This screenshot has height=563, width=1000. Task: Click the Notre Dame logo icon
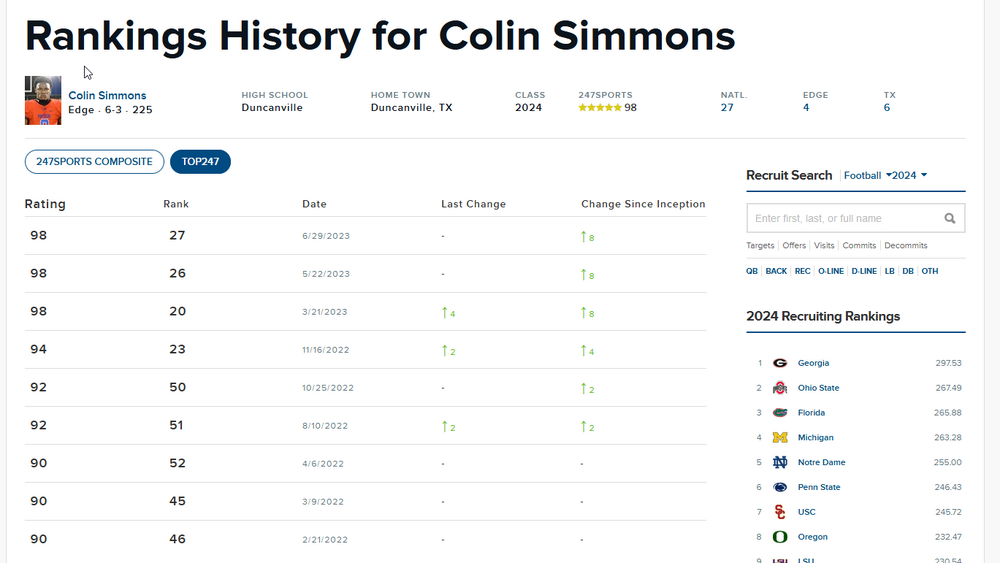(780, 463)
